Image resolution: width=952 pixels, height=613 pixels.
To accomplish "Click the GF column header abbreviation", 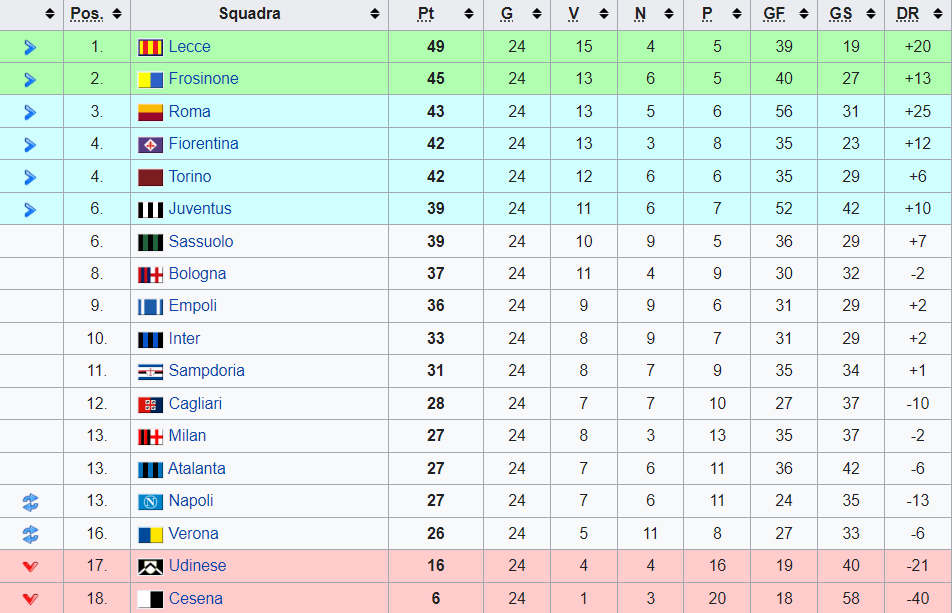I will tap(774, 13).
